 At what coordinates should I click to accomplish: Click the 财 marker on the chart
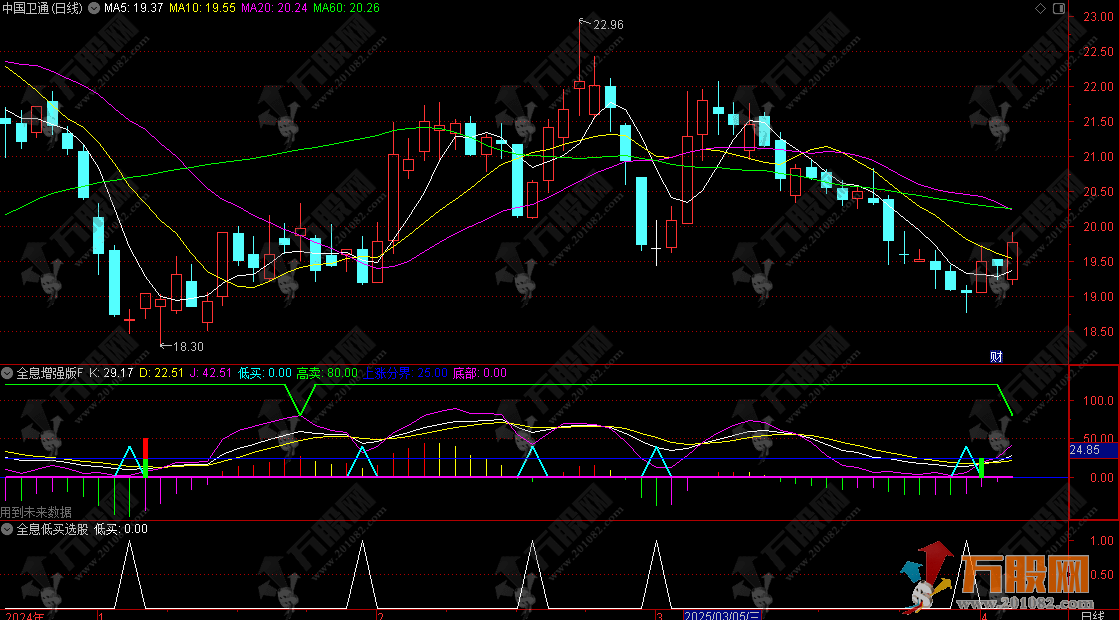pos(996,356)
